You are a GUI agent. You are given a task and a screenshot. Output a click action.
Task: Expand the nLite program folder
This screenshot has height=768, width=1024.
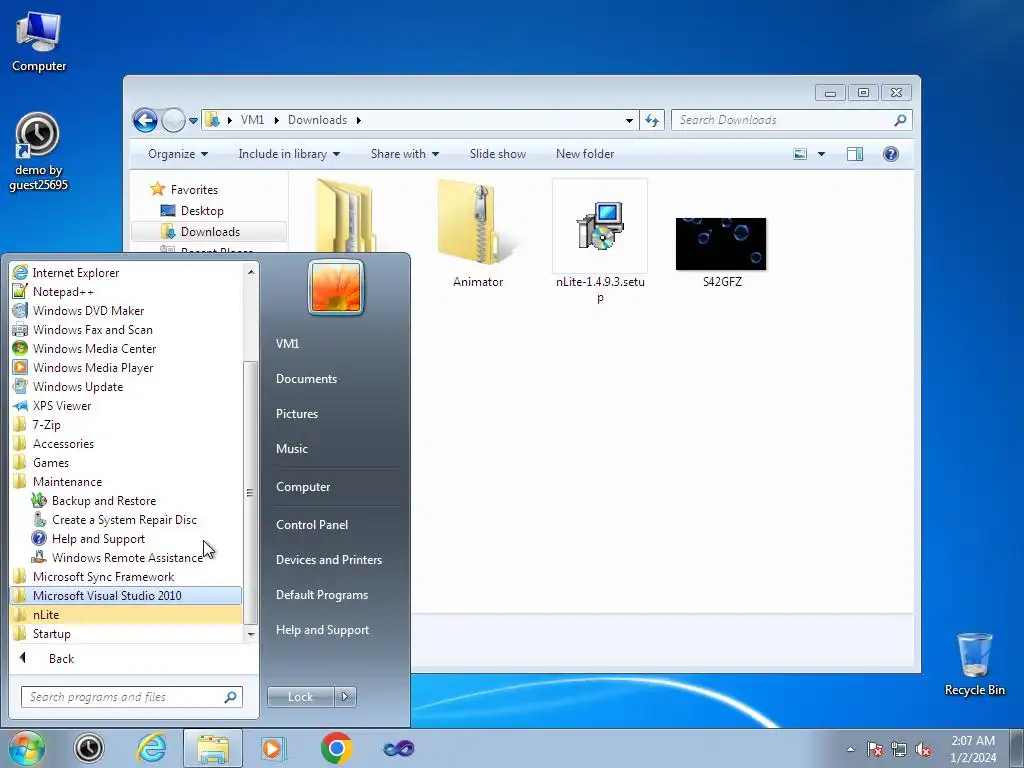click(x=126, y=614)
